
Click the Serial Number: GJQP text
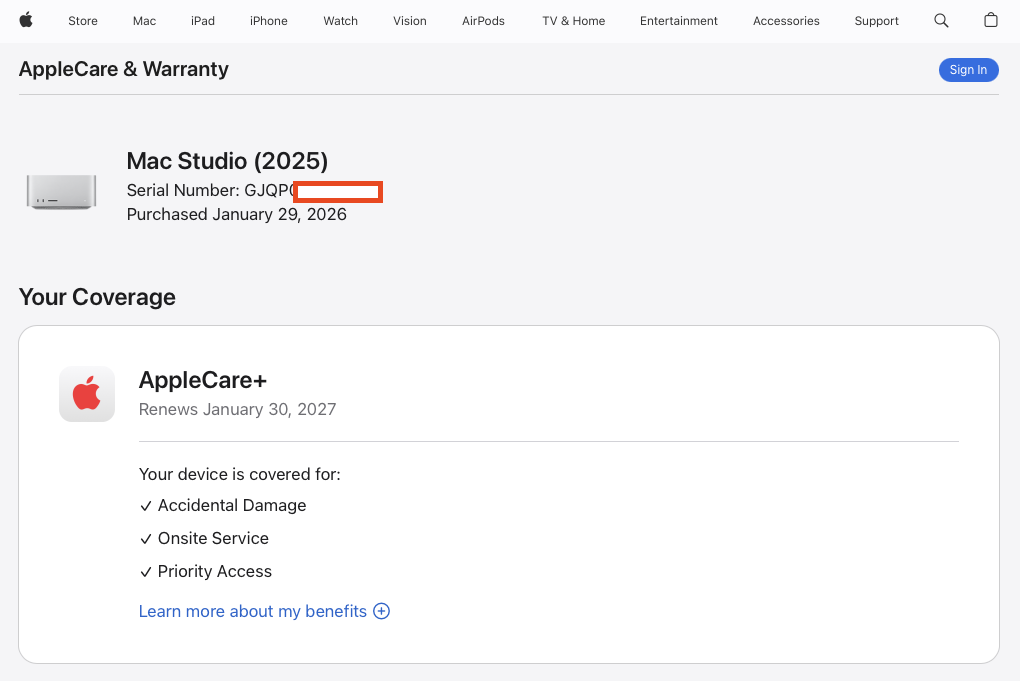pyautogui.click(x=208, y=191)
